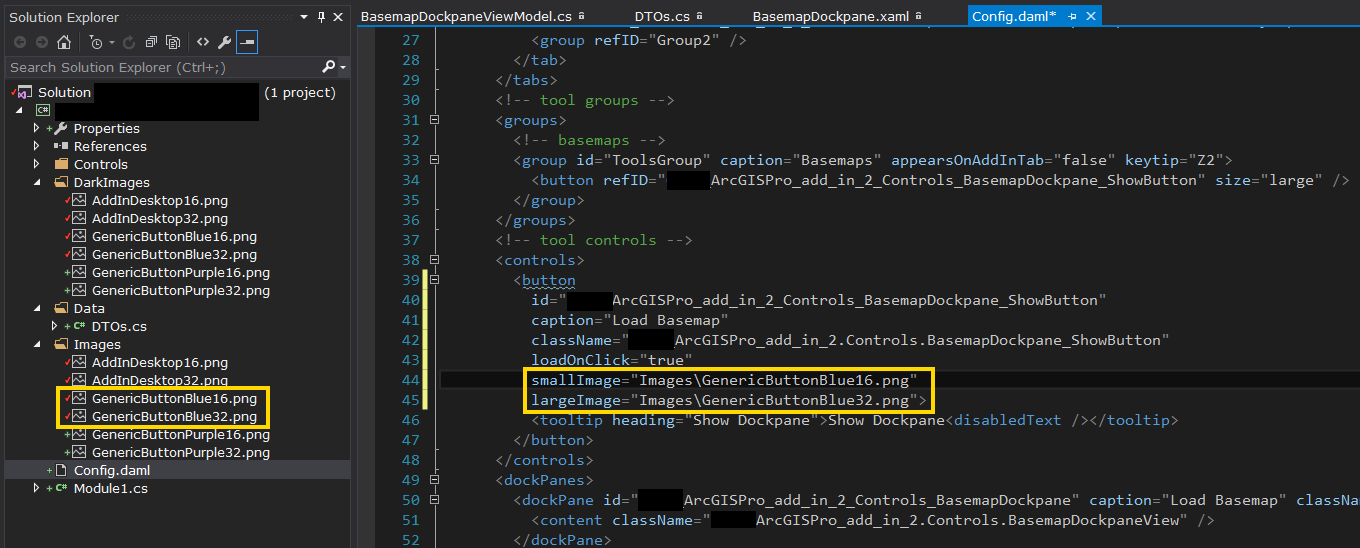This screenshot has width=1360, height=548.
Task: Toggle pin on Config.daml* tab
Action: pos(1073,16)
